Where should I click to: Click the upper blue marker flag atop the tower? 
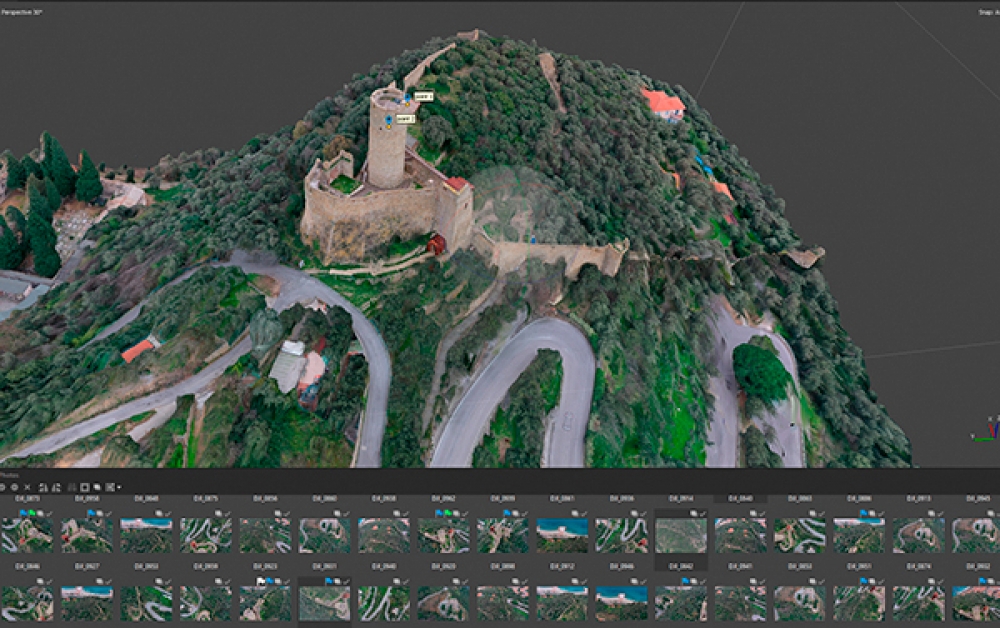408,99
